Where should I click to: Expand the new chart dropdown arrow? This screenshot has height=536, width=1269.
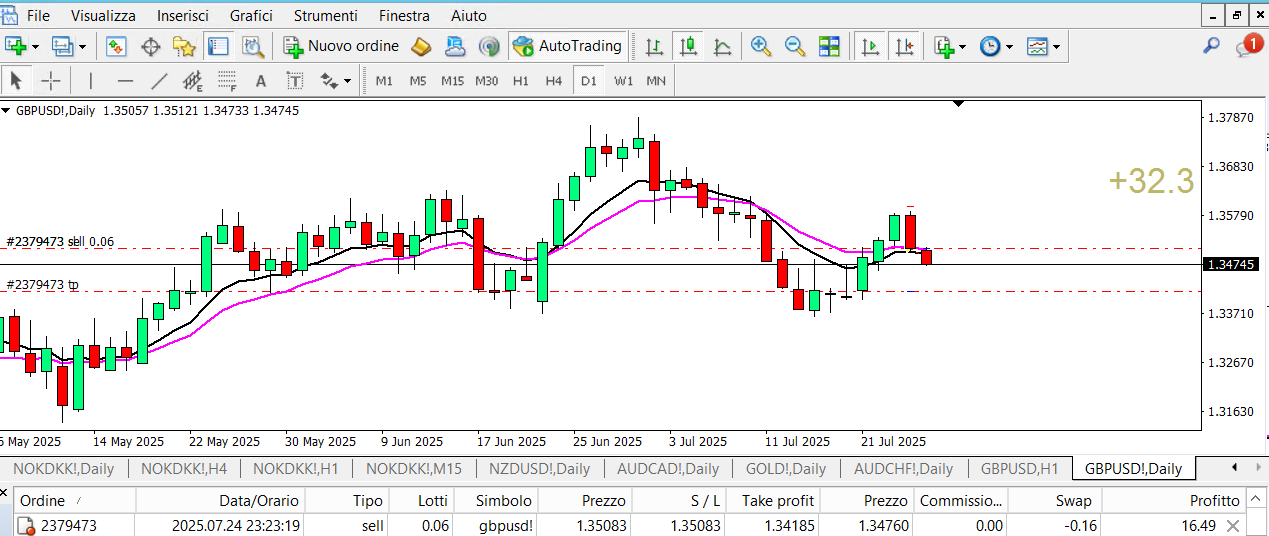35,47
